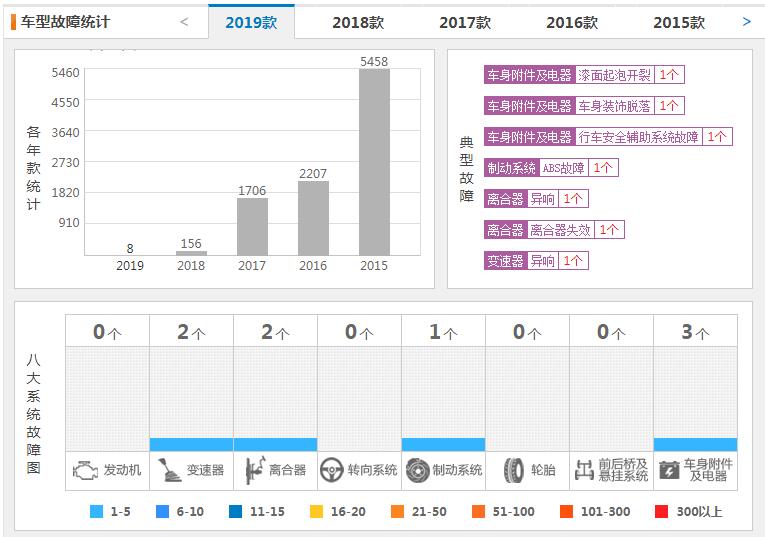Open the 2015款 tab

[679, 22]
